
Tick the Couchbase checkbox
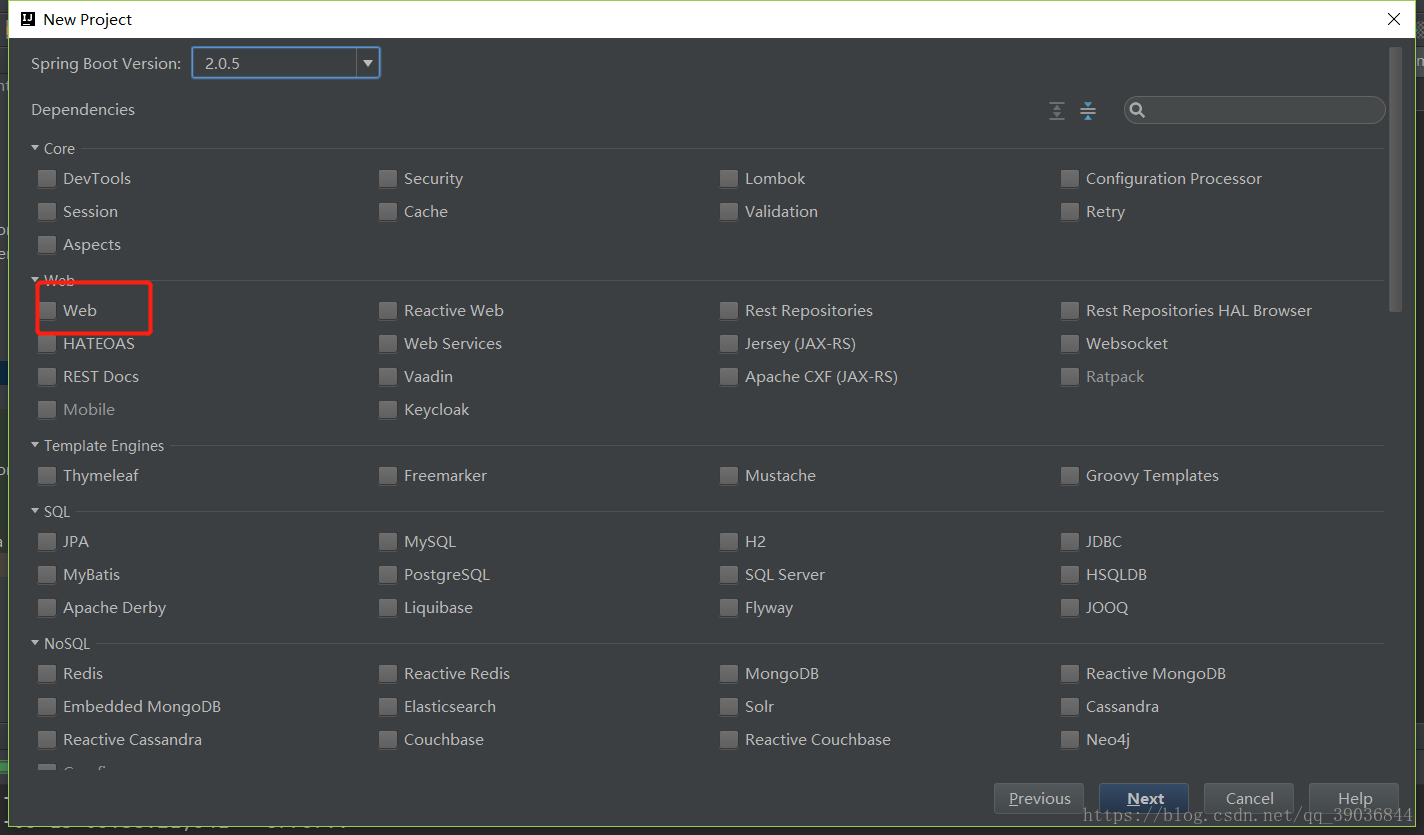pos(388,740)
